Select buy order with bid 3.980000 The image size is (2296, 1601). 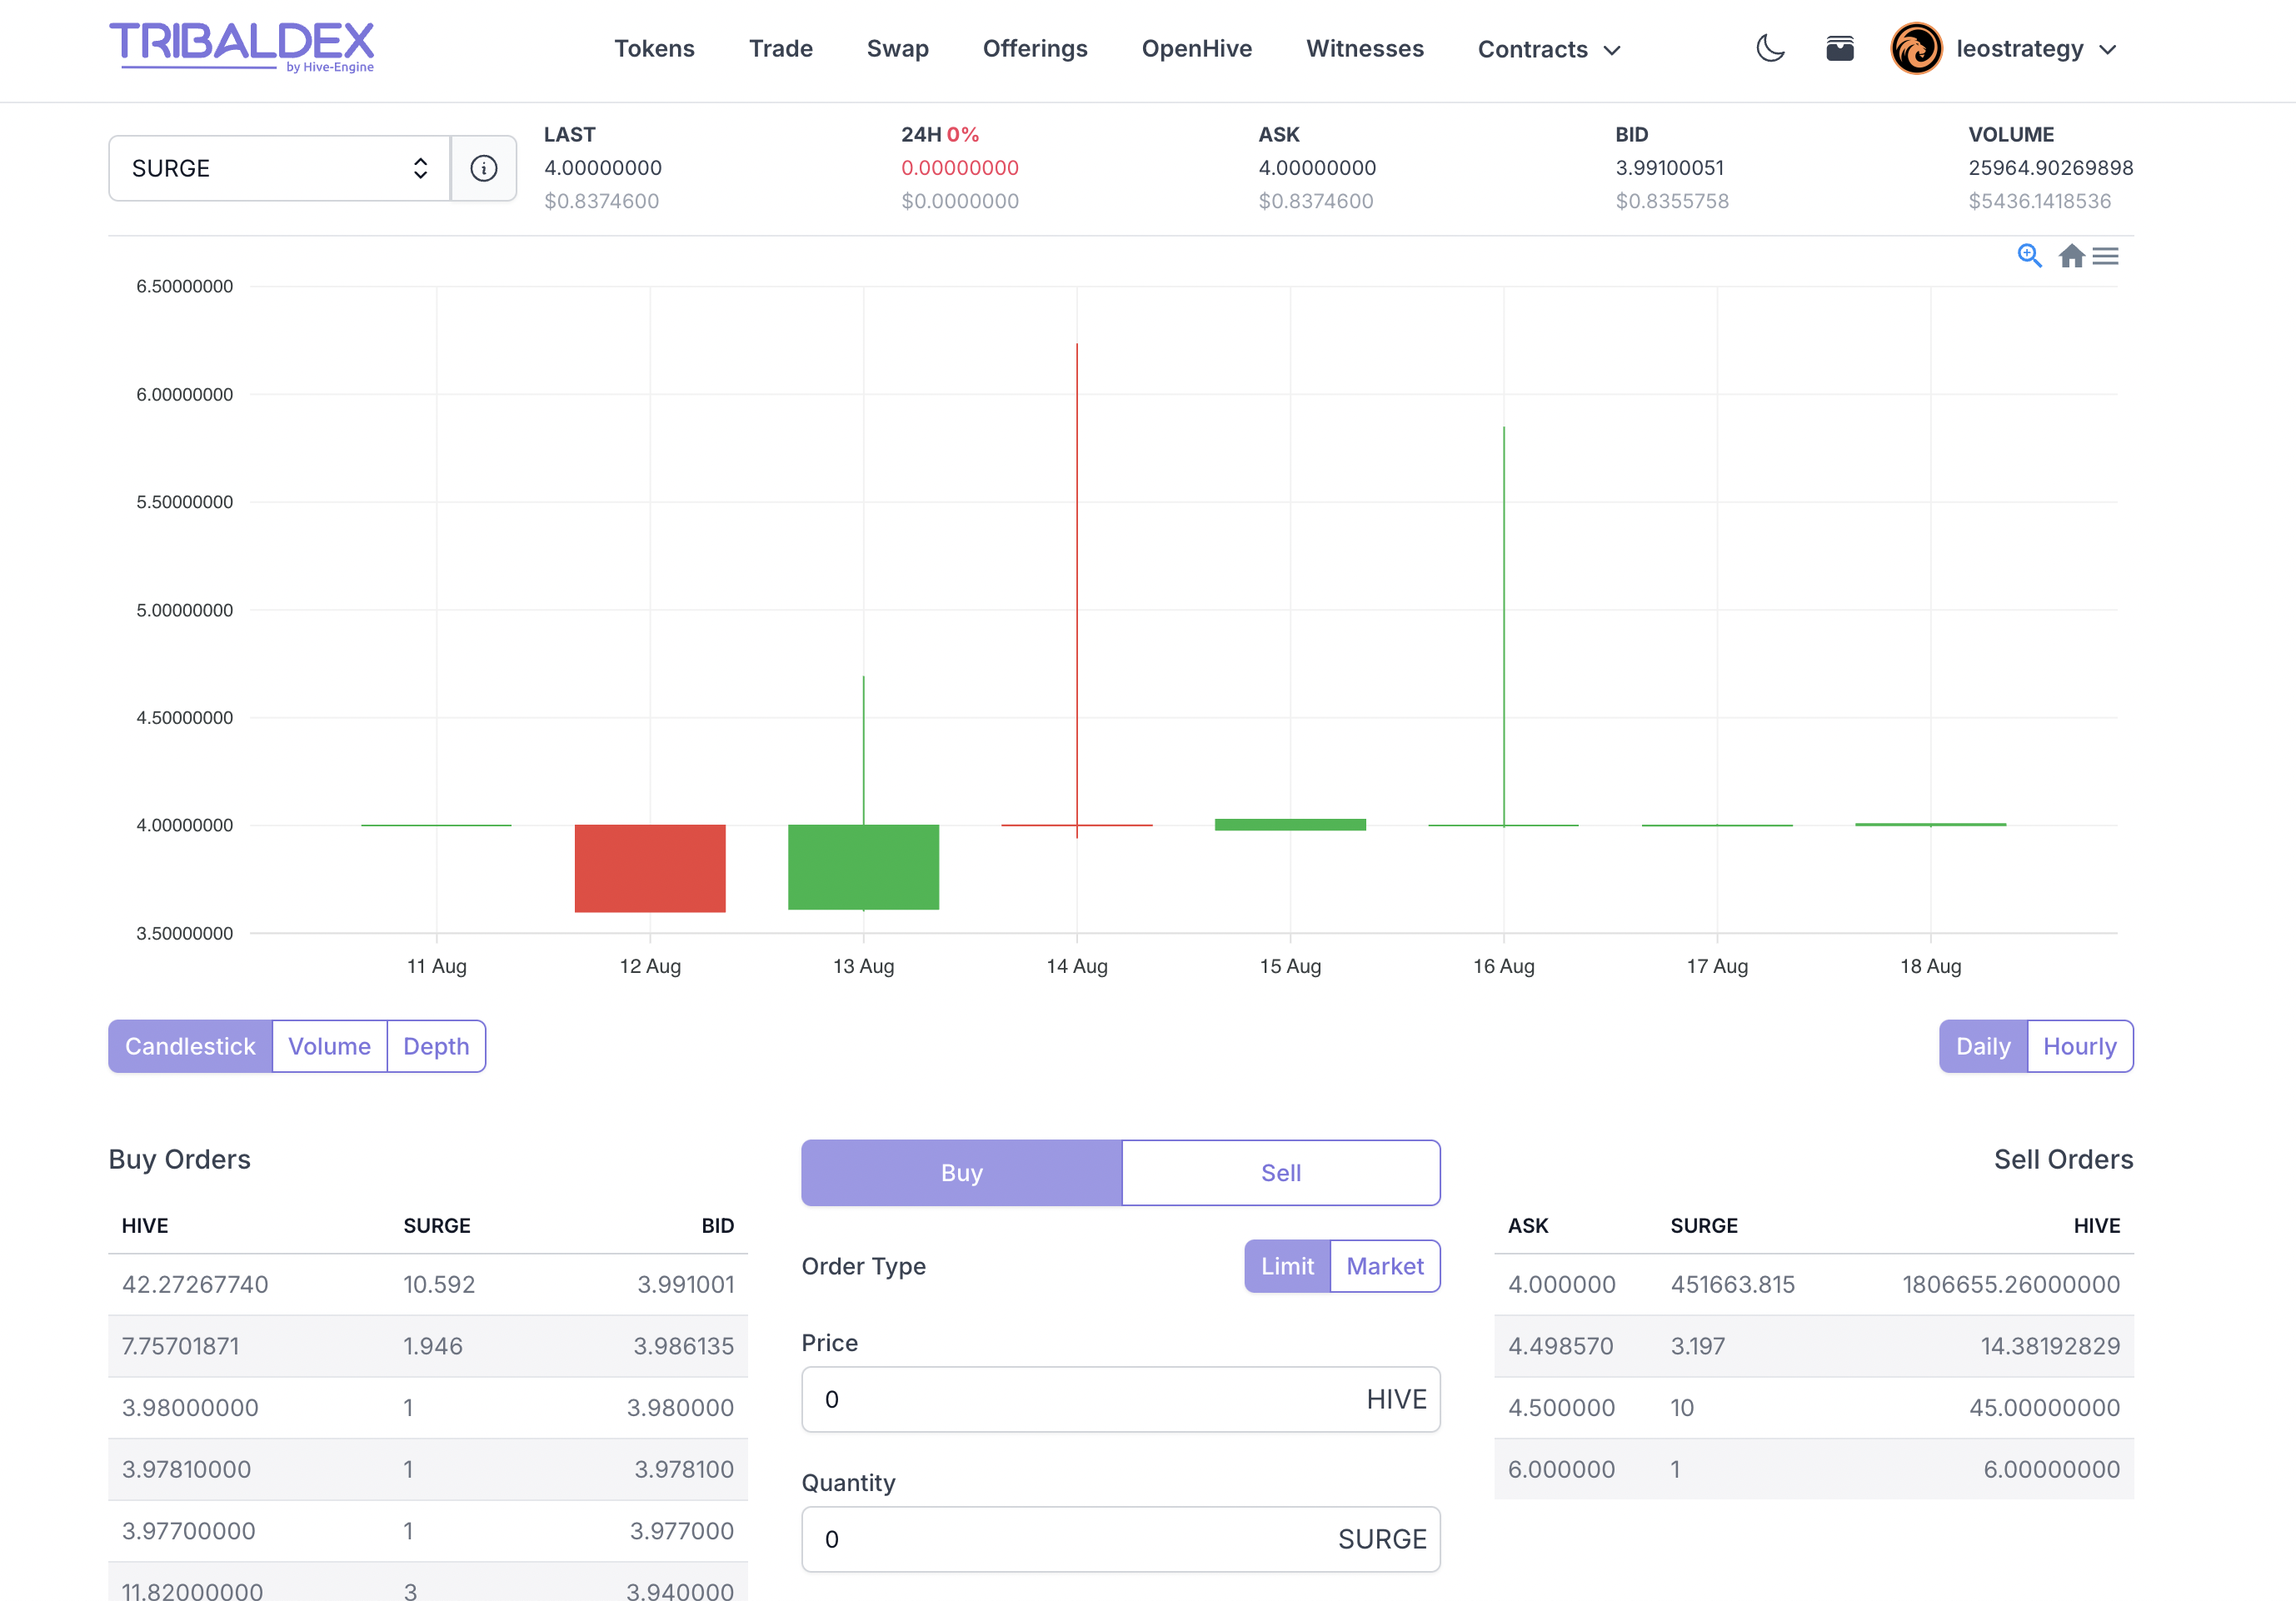[428, 1407]
